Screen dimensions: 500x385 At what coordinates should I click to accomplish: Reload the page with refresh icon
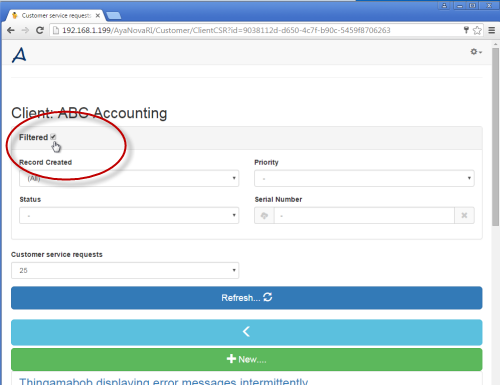pos(40,30)
